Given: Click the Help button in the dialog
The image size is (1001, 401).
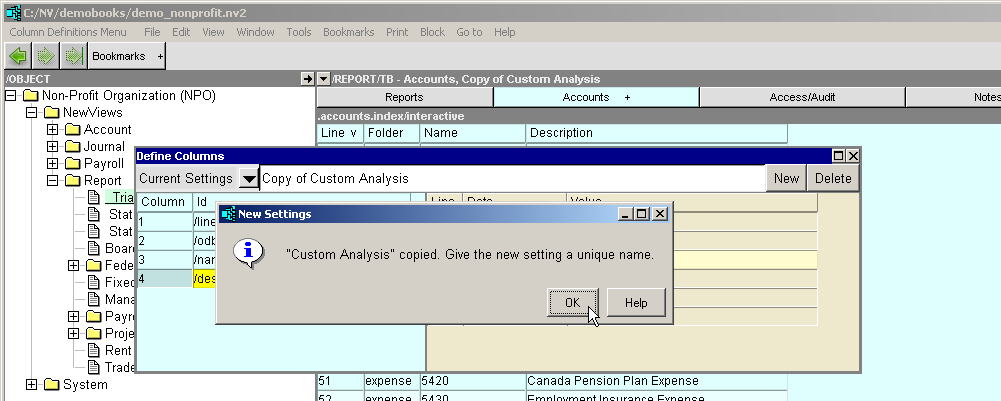Looking at the screenshot, I should click(x=635, y=303).
